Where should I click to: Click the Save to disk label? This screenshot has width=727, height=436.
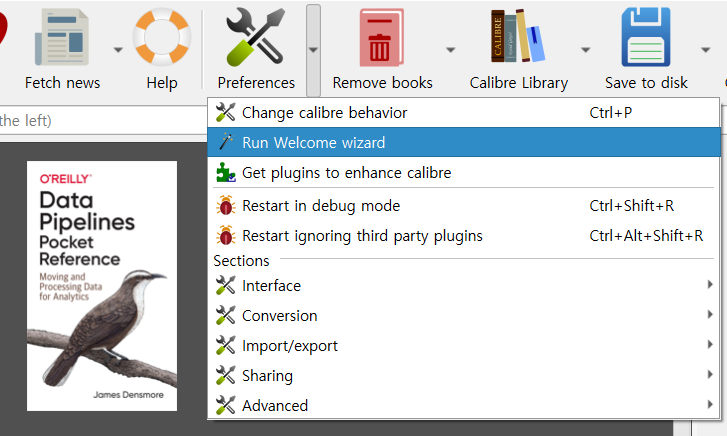coord(646,83)
